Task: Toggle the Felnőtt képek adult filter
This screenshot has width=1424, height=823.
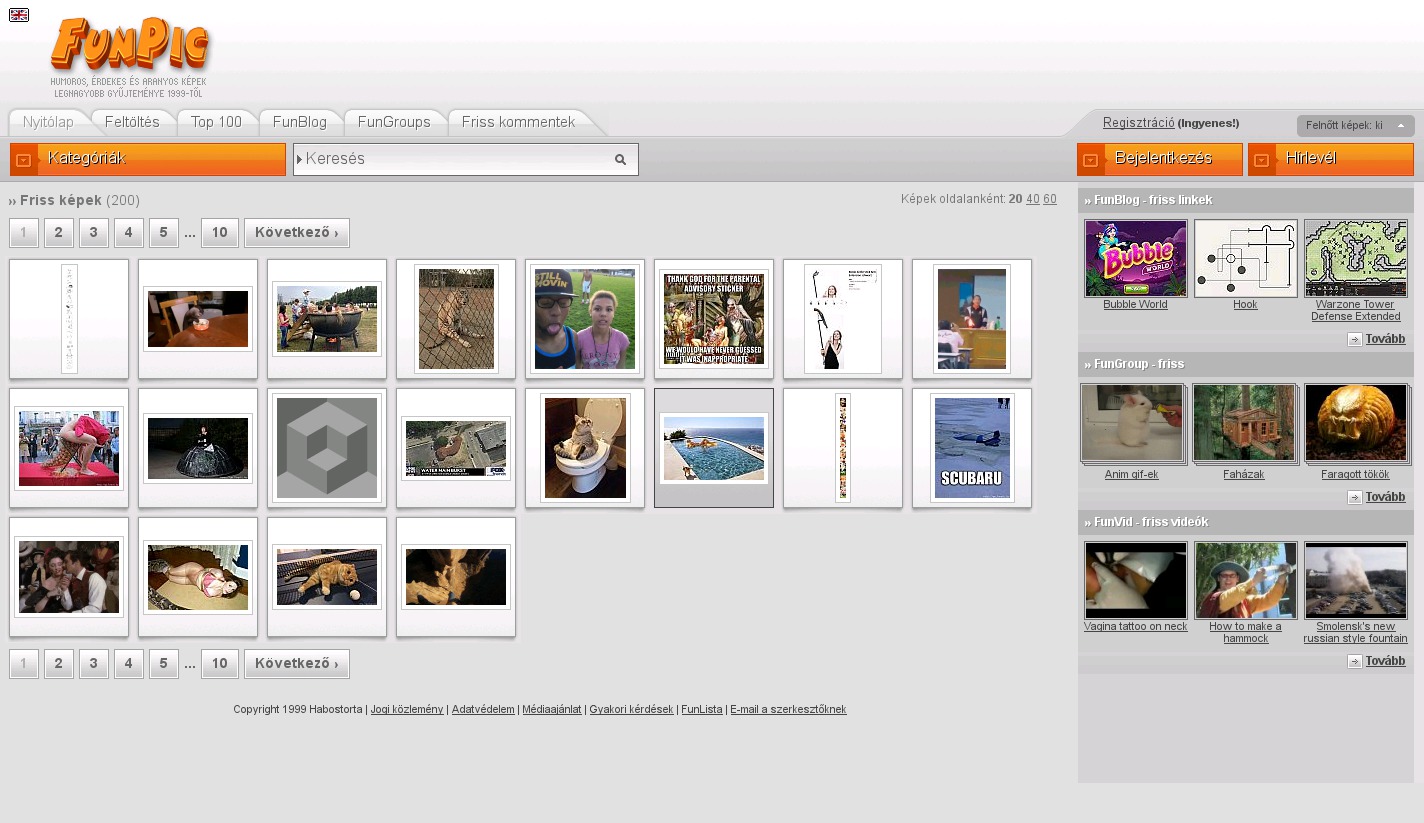Action: click(x=1355, y=126)
